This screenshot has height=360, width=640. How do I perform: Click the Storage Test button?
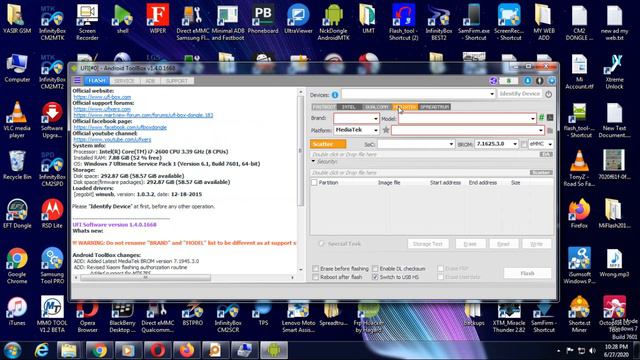(x=427, y=244)
